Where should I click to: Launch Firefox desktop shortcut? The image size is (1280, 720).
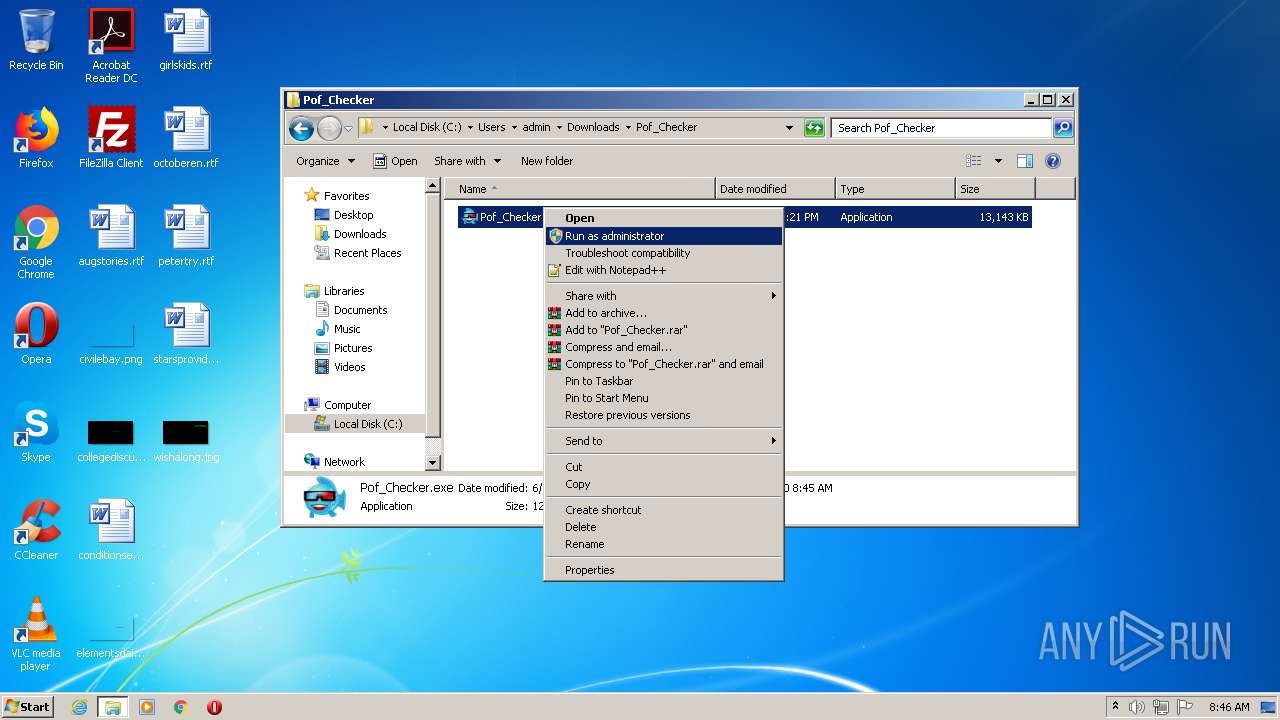coord(36,137)
